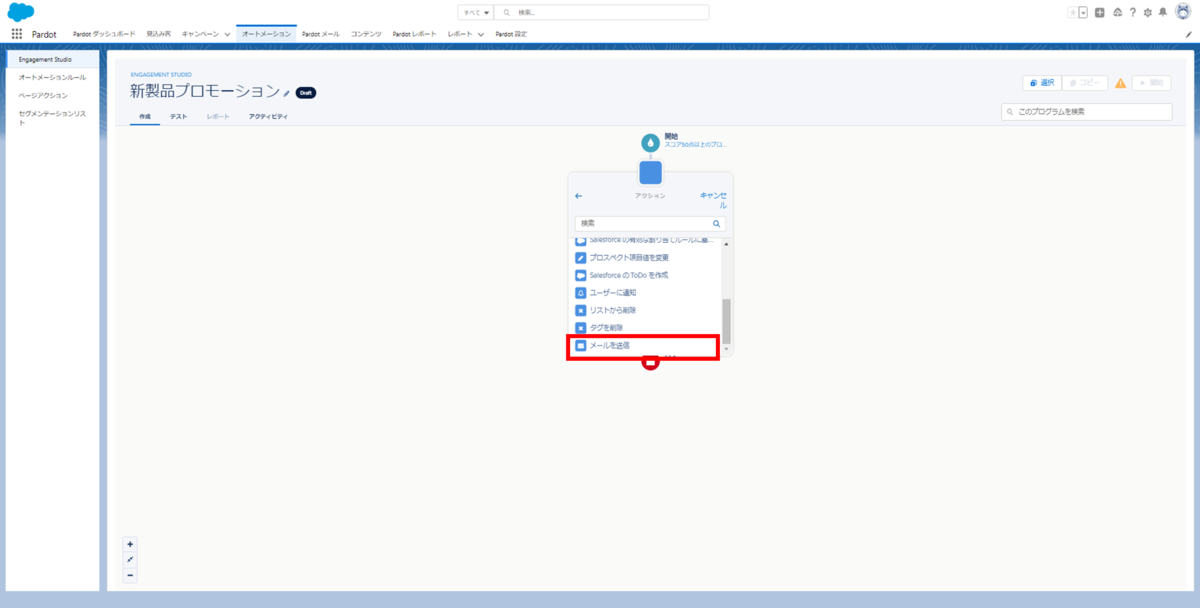This screenshot has width=1200, height=608.
Task: Open the App Launcher grid icon
Action: (x=17, y=33)
